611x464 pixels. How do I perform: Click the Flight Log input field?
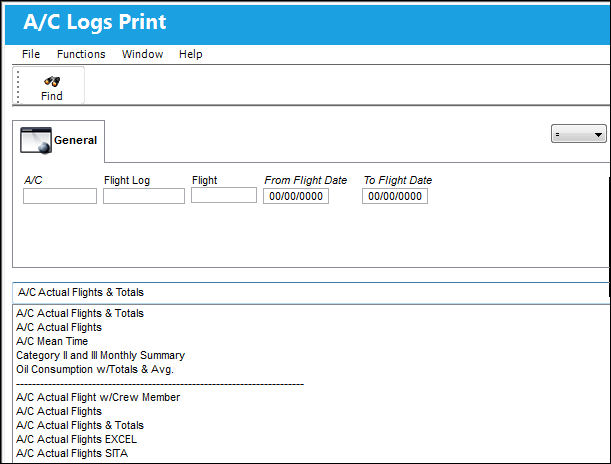(x=144, y=196)
